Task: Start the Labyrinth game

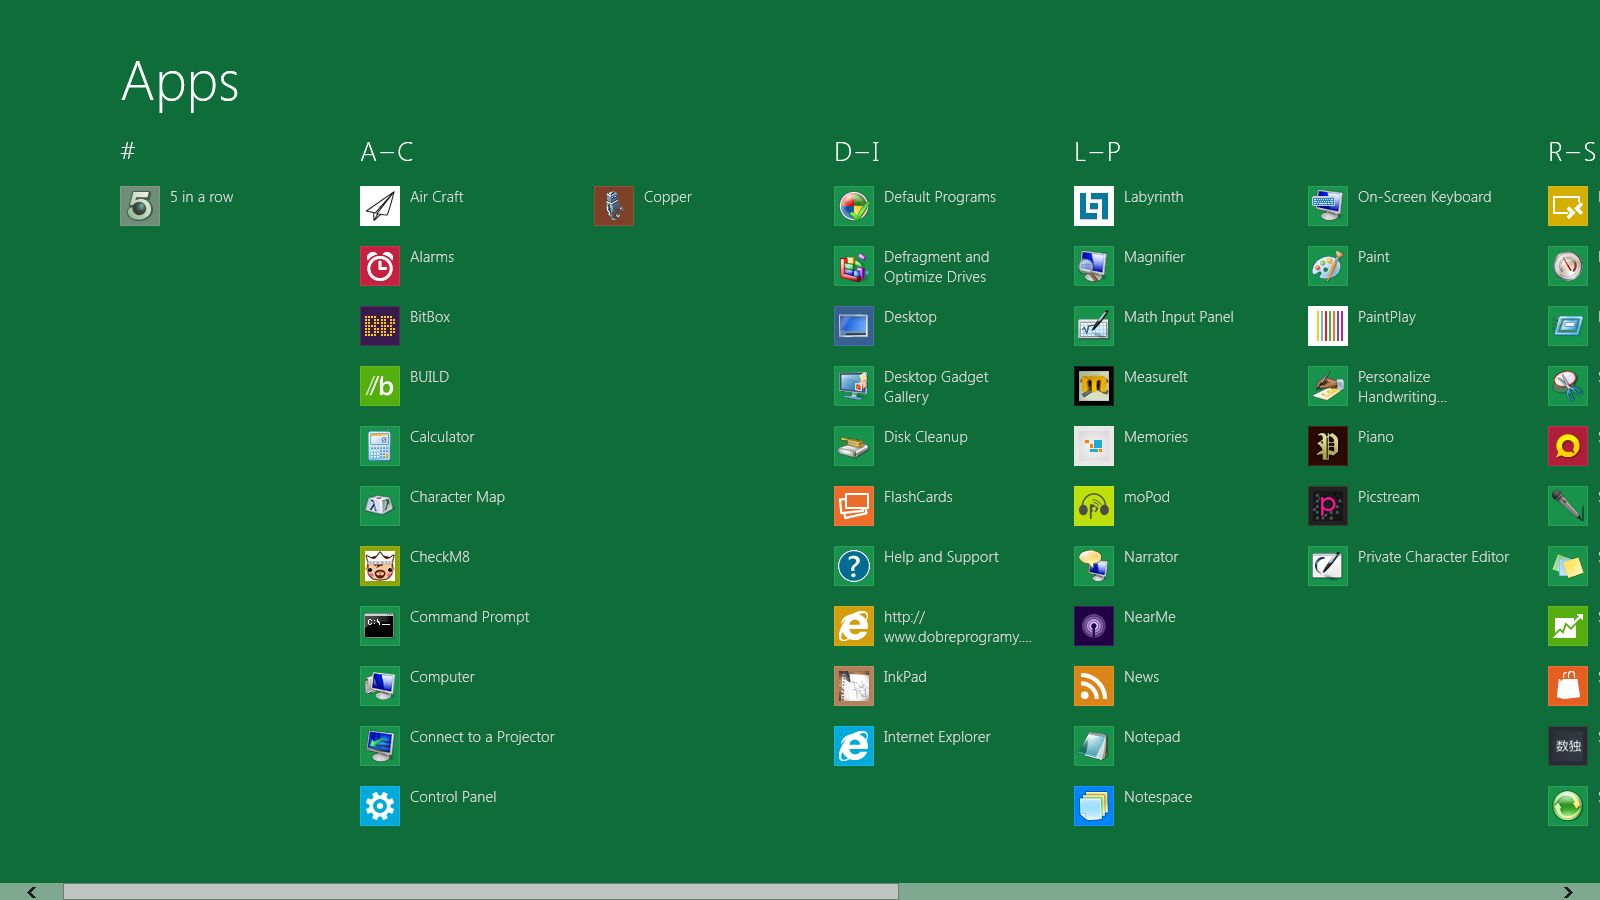Action: coord(1152,197)
